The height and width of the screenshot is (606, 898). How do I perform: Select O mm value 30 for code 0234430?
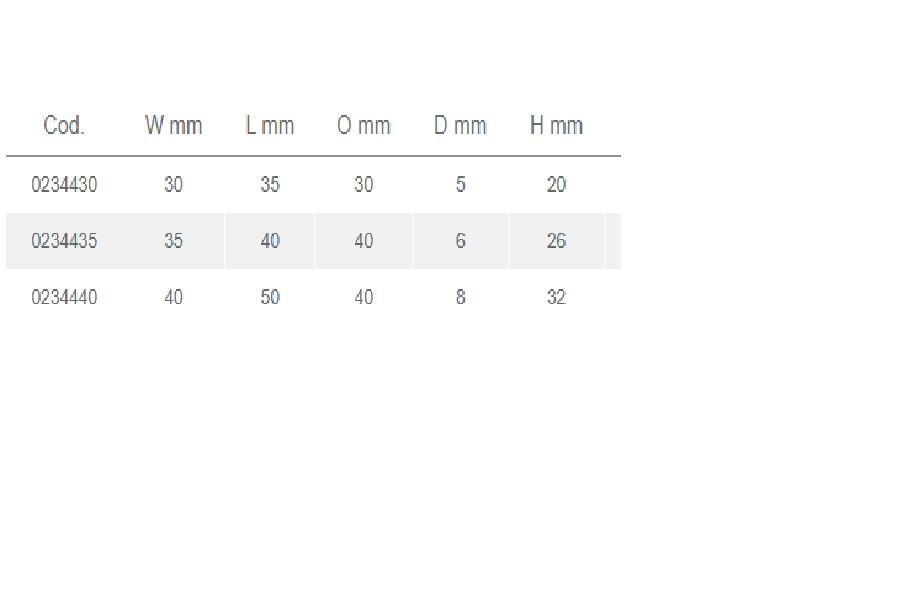click(x=364, y=185)
